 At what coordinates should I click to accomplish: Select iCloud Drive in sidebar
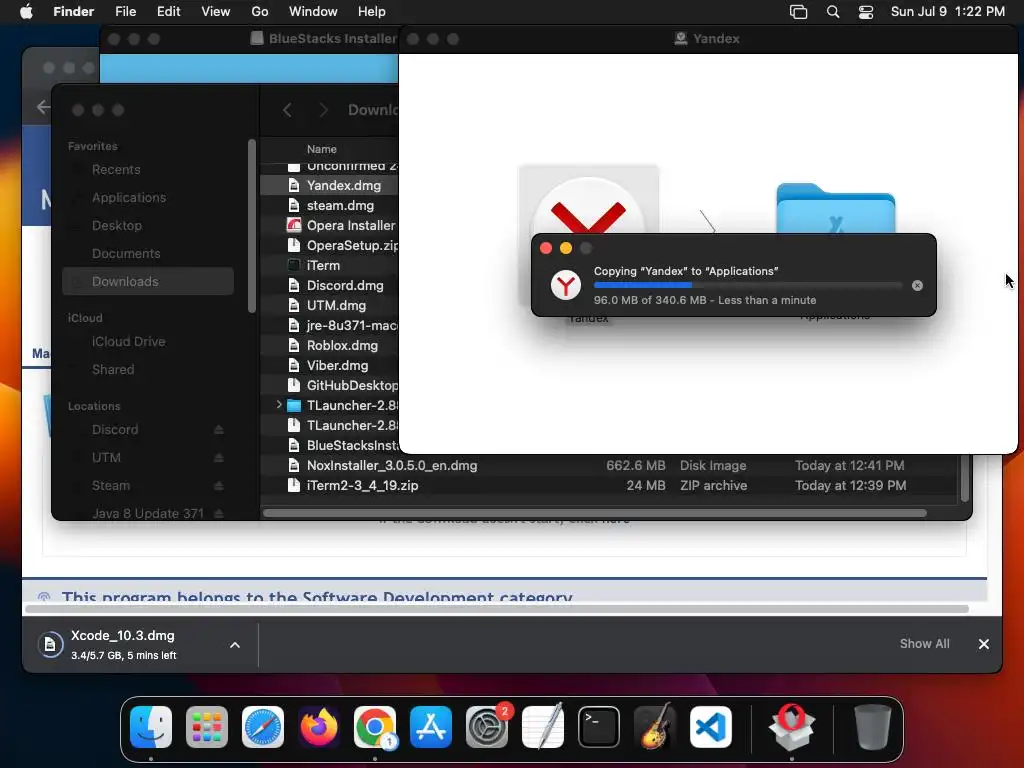[128, 342]
